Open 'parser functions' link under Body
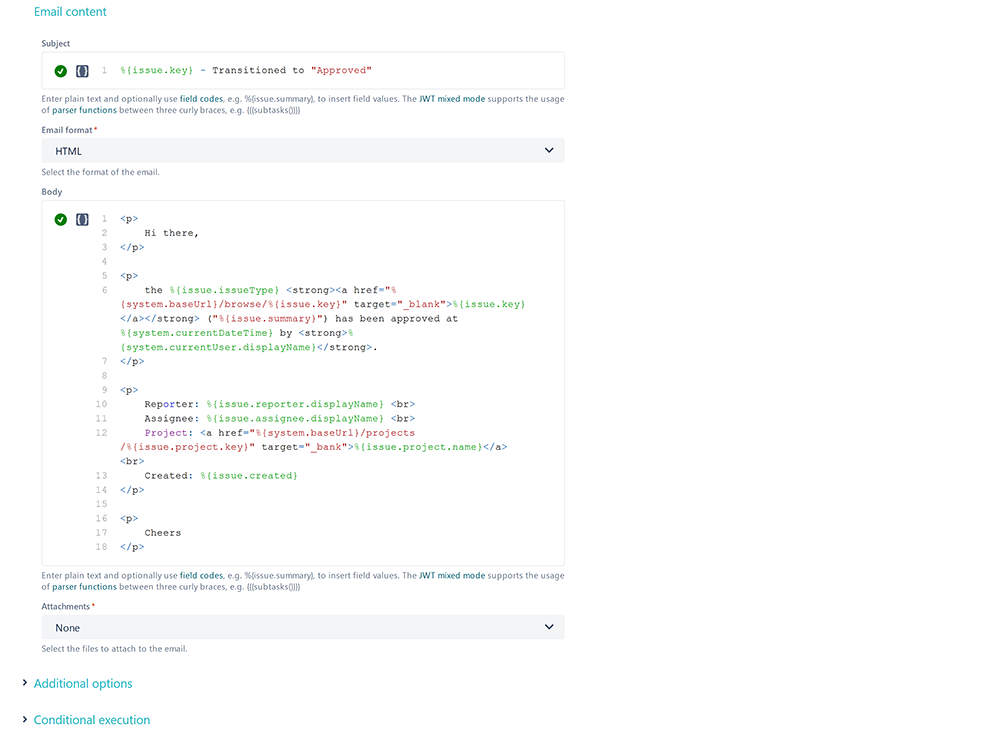The width and height of the screenshot is (1000, 738). (x=84, y=587)
